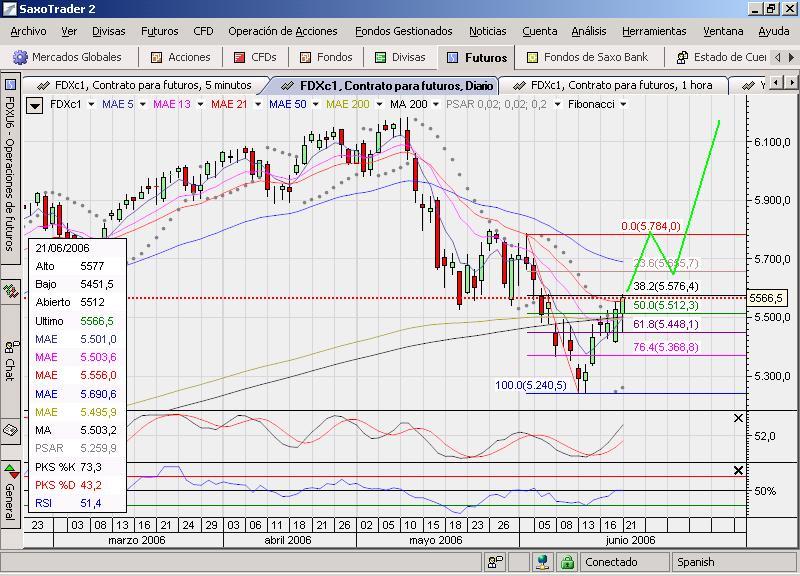Viewport: 800px width, 576px height.
Task: Open the Análisis menu
Action: coord(589,32)
